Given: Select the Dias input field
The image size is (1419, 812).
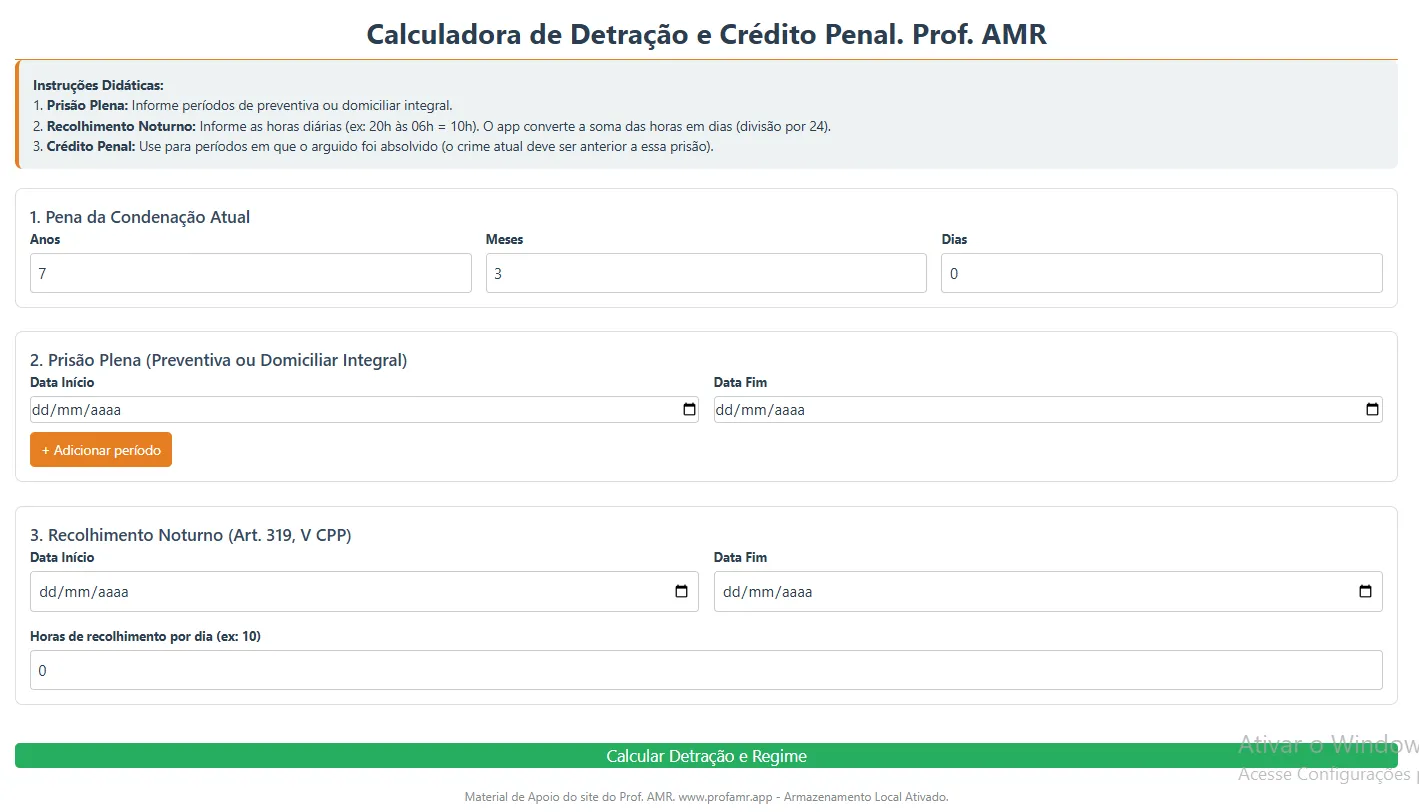Looking at the screenshot, I should [x=1161, y=273].
